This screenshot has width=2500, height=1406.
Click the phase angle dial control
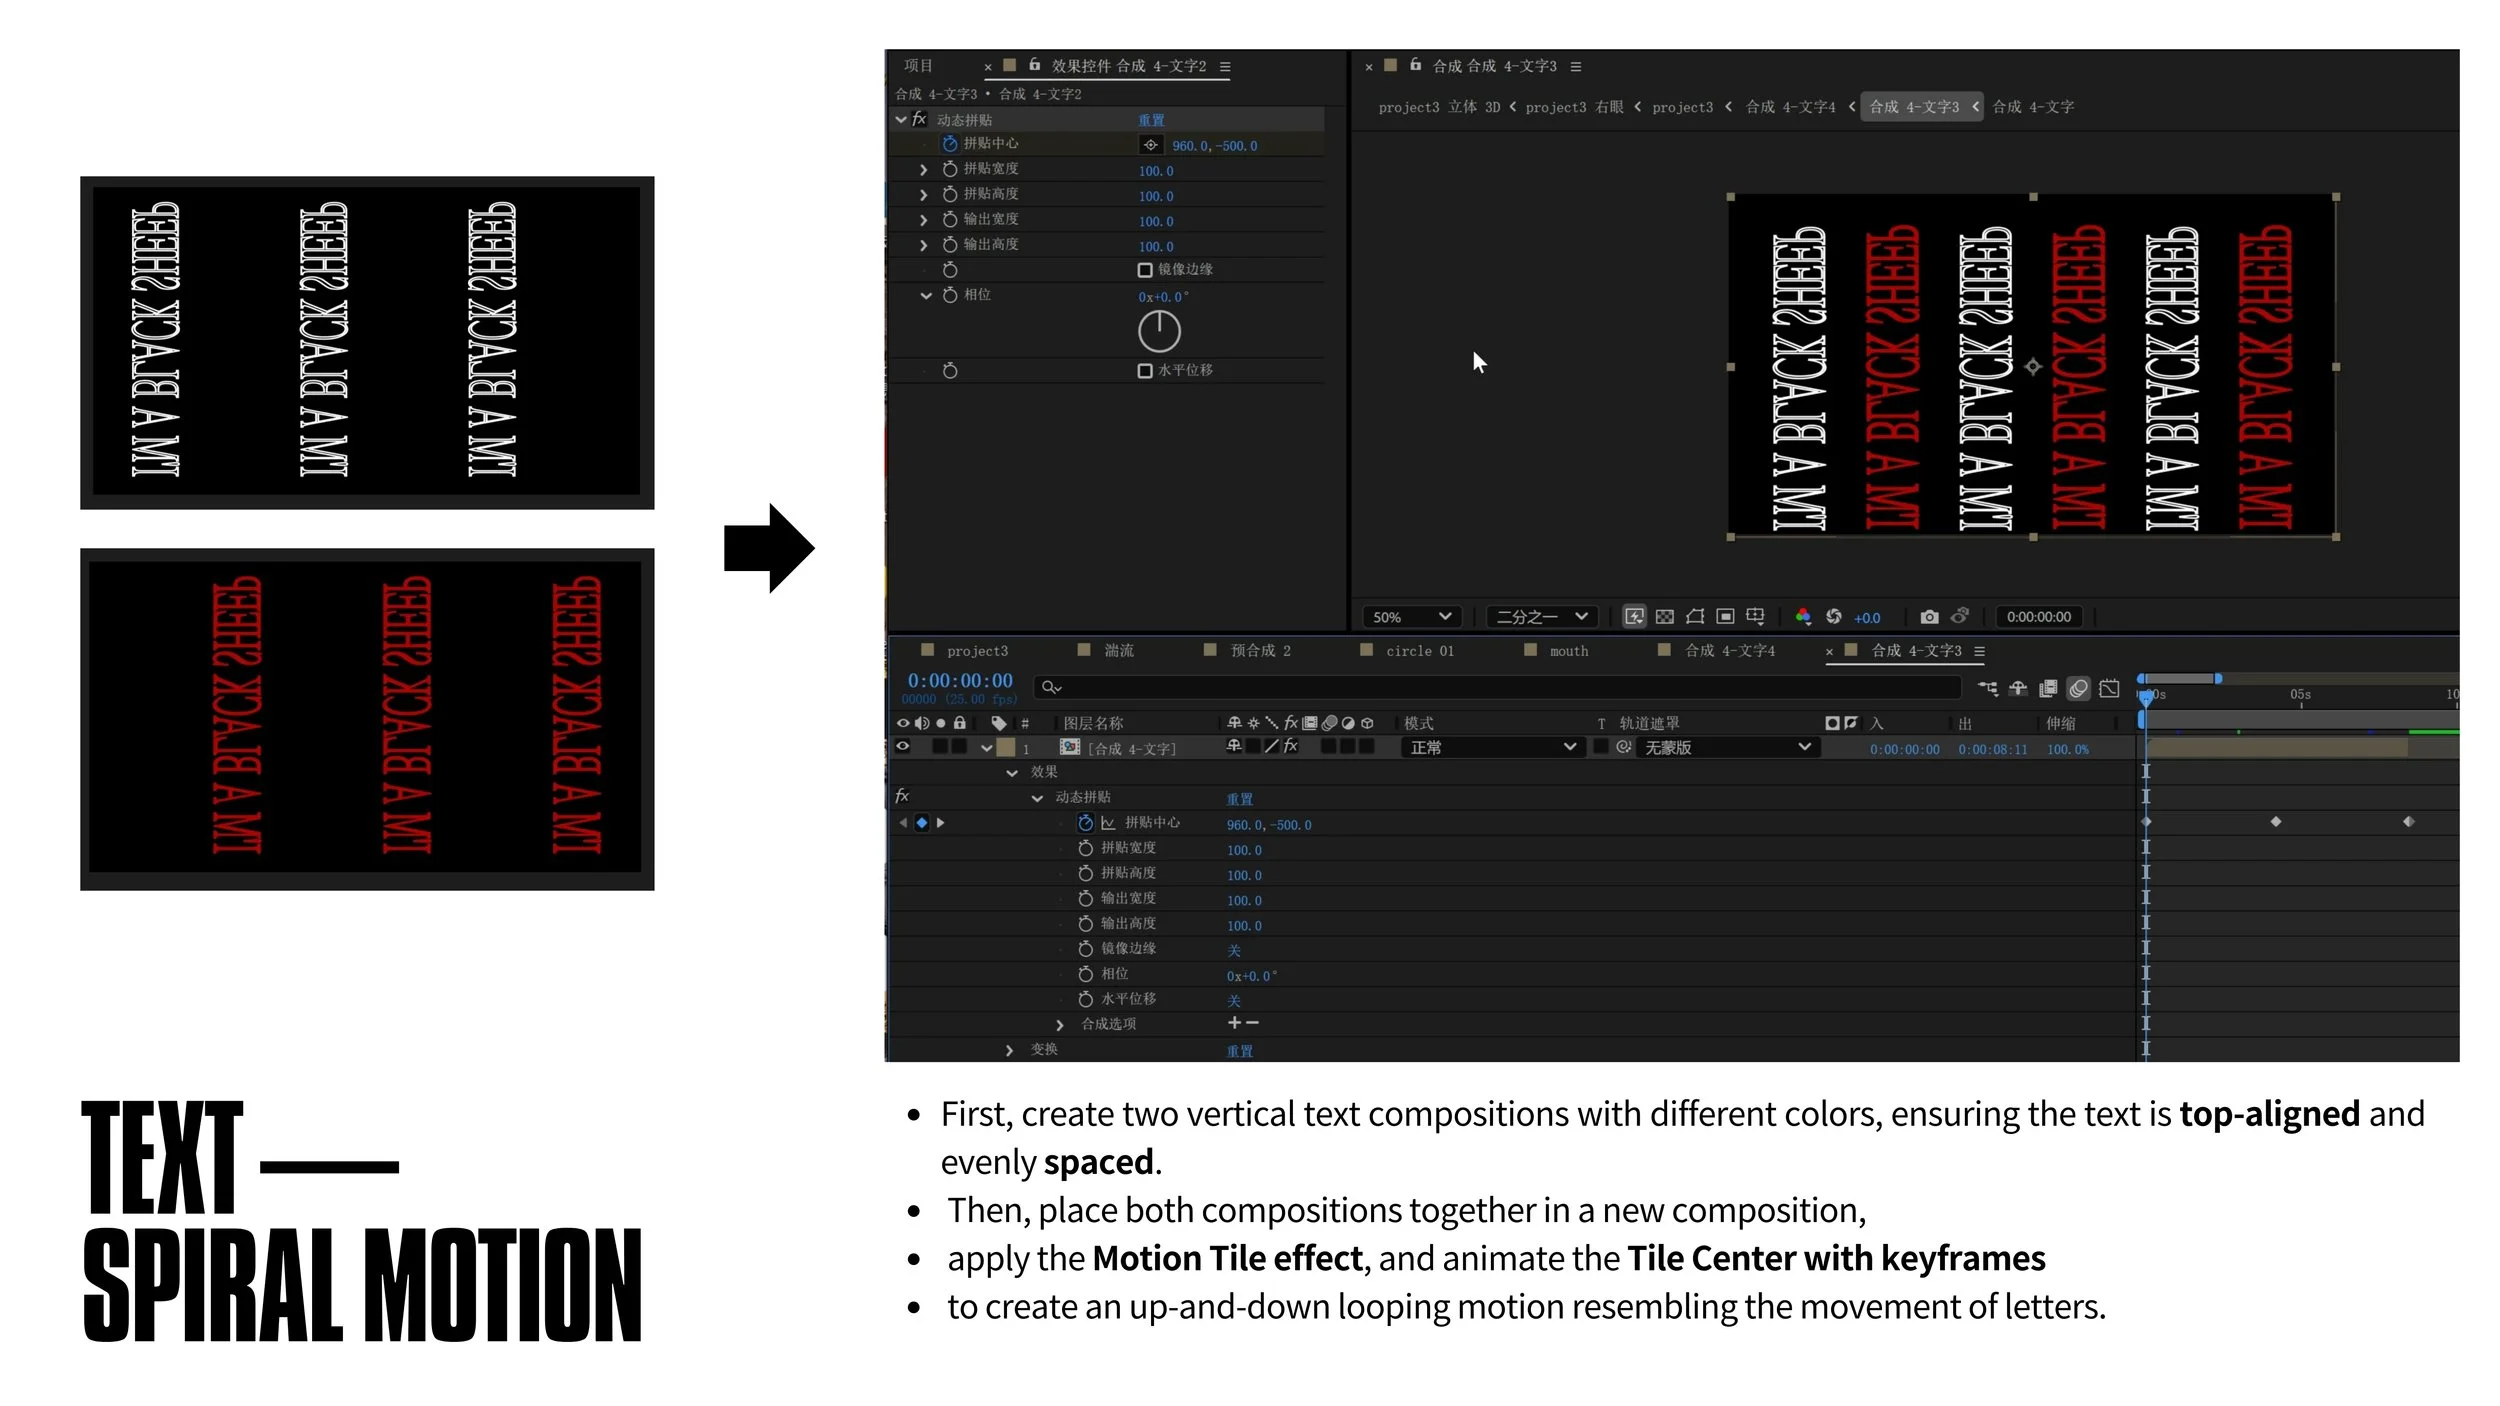click(x=1159, y=332)
